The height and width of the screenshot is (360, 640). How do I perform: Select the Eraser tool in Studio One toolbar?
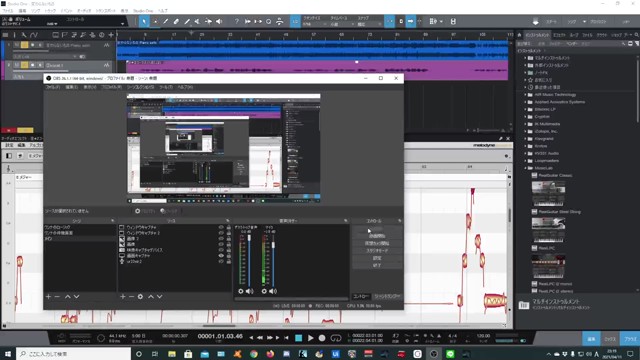tap(176, 21)
